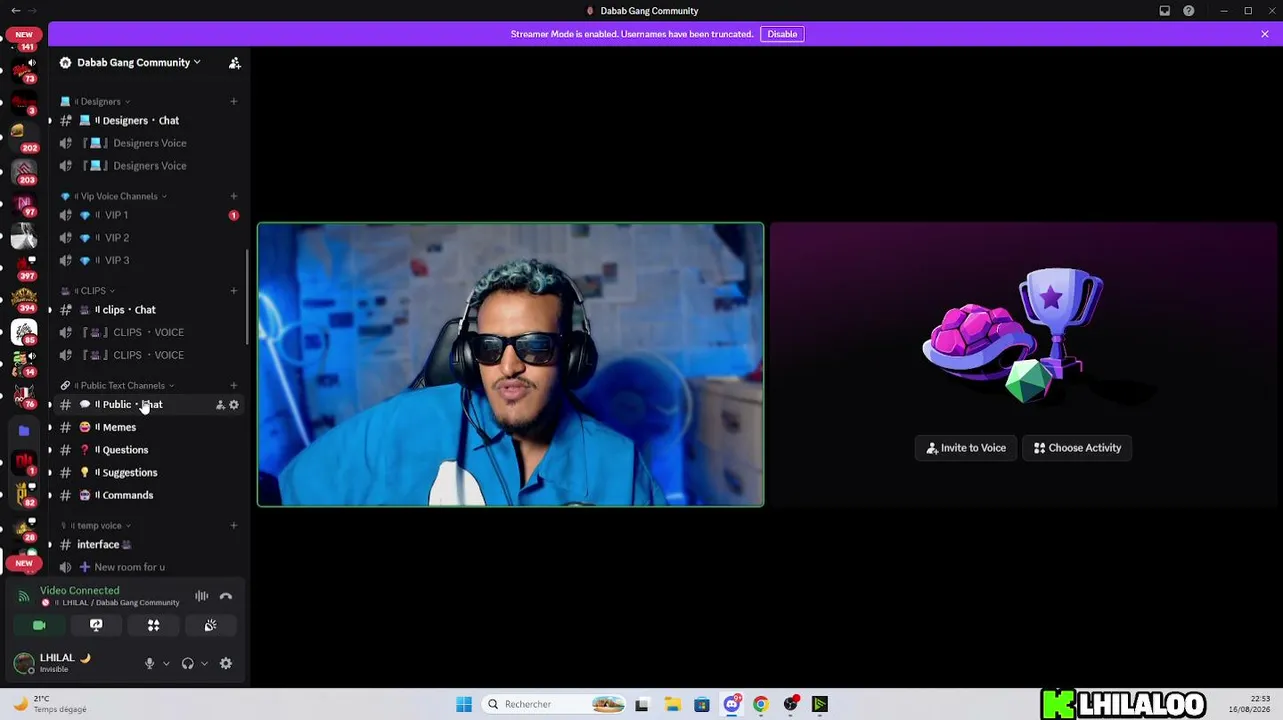Create a channel in CLIPS category
Screen dimensions: 1283x720
click(234, 291)
